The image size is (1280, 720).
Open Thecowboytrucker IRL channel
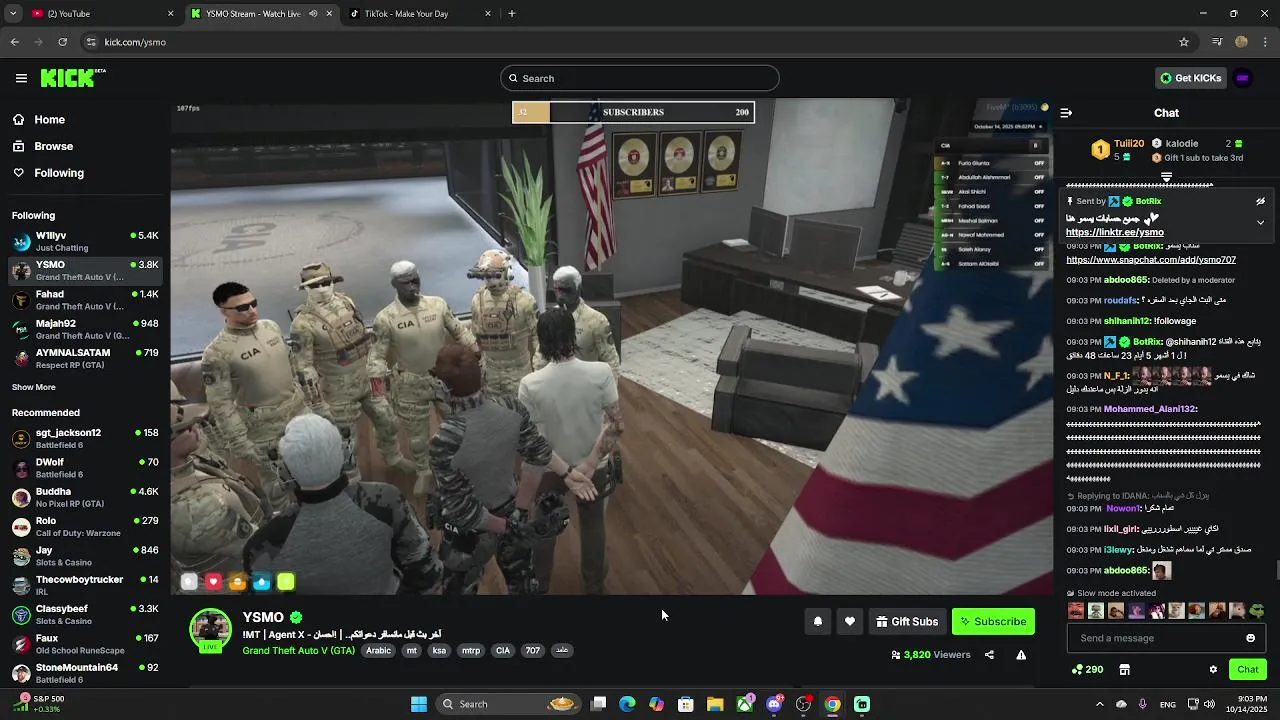click(85, 585)
